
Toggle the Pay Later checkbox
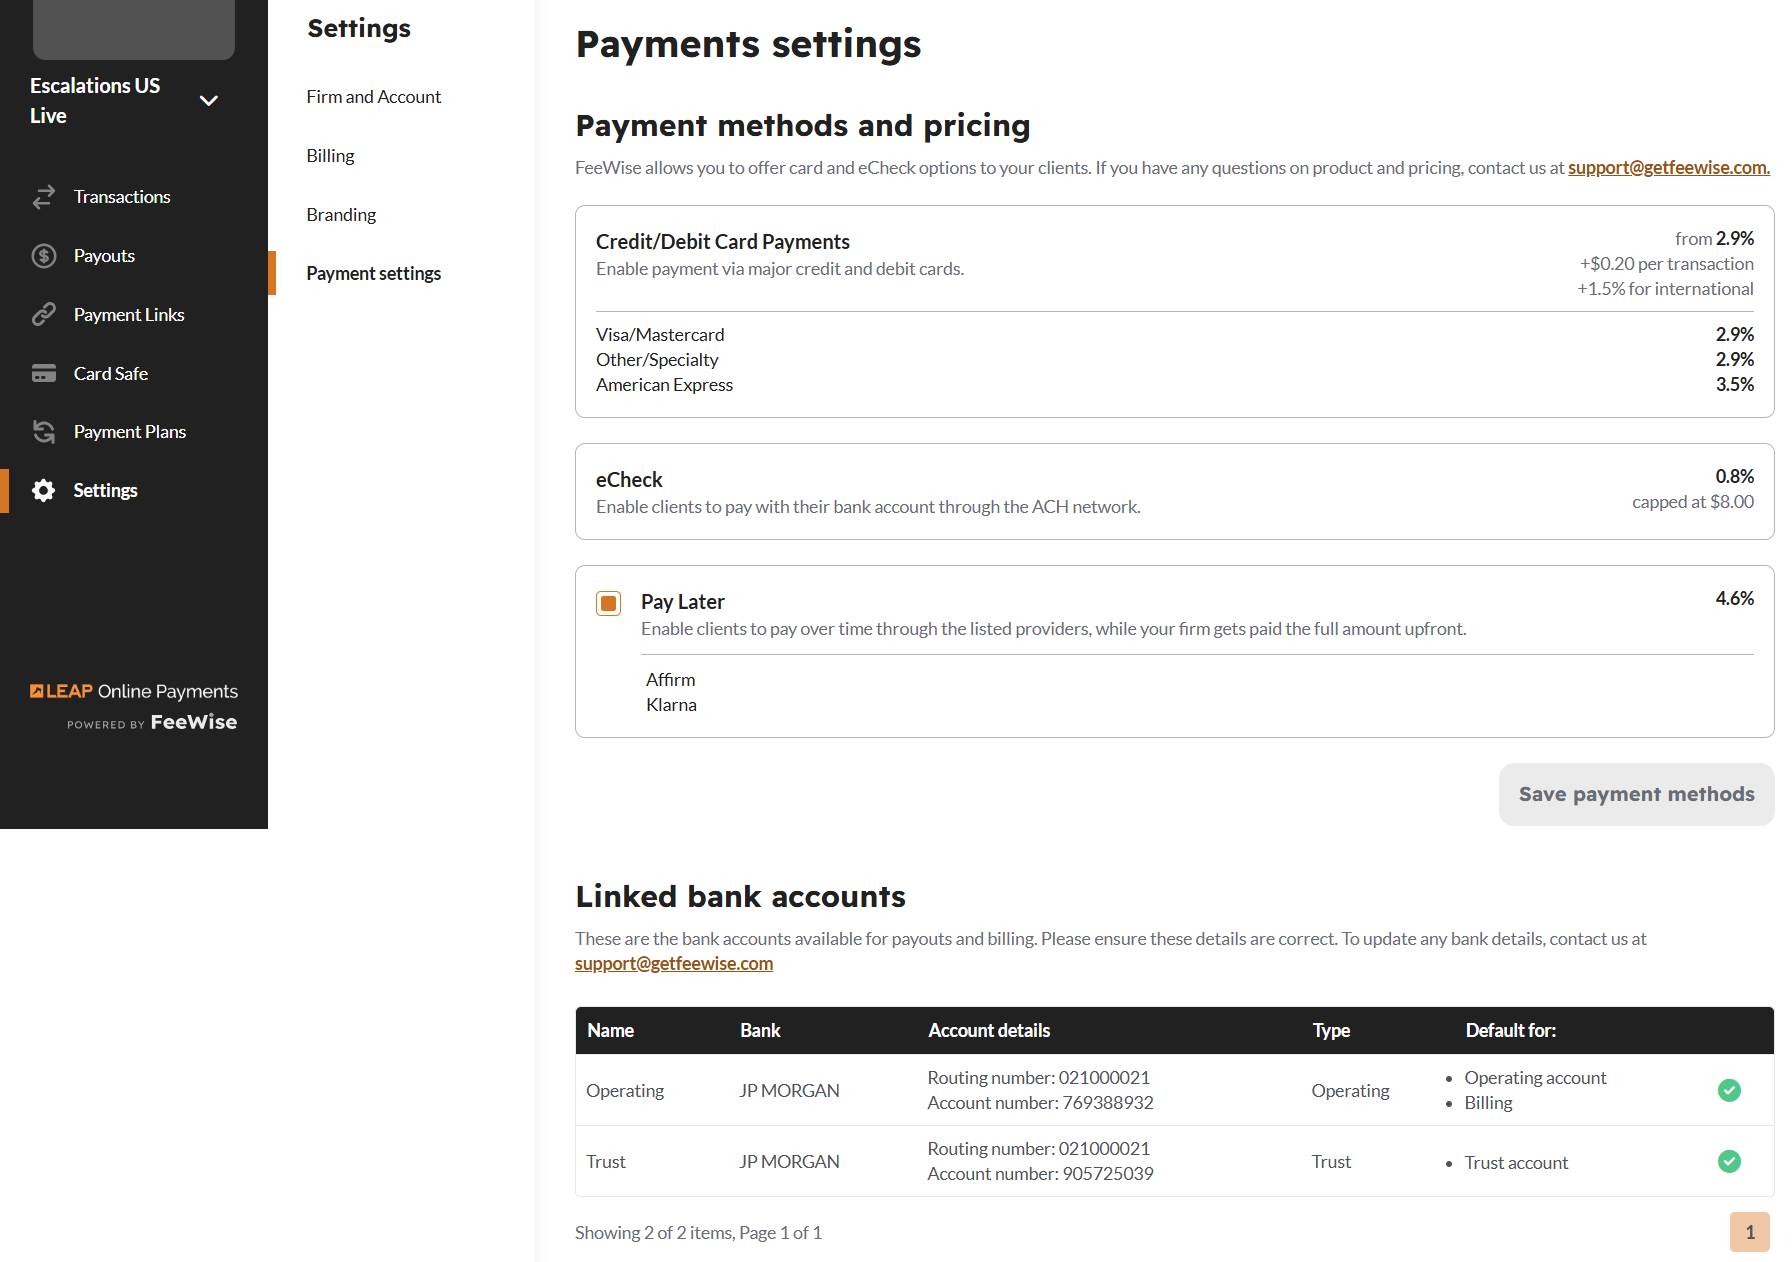(x=608, y=603)
